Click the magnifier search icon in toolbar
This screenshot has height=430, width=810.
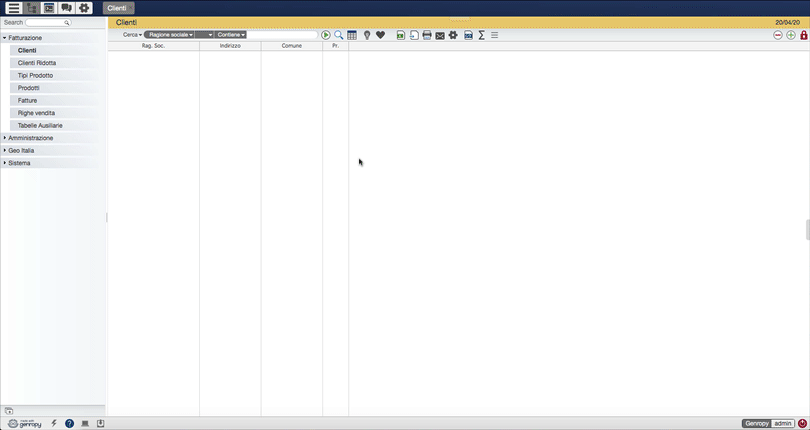[339, 35]
